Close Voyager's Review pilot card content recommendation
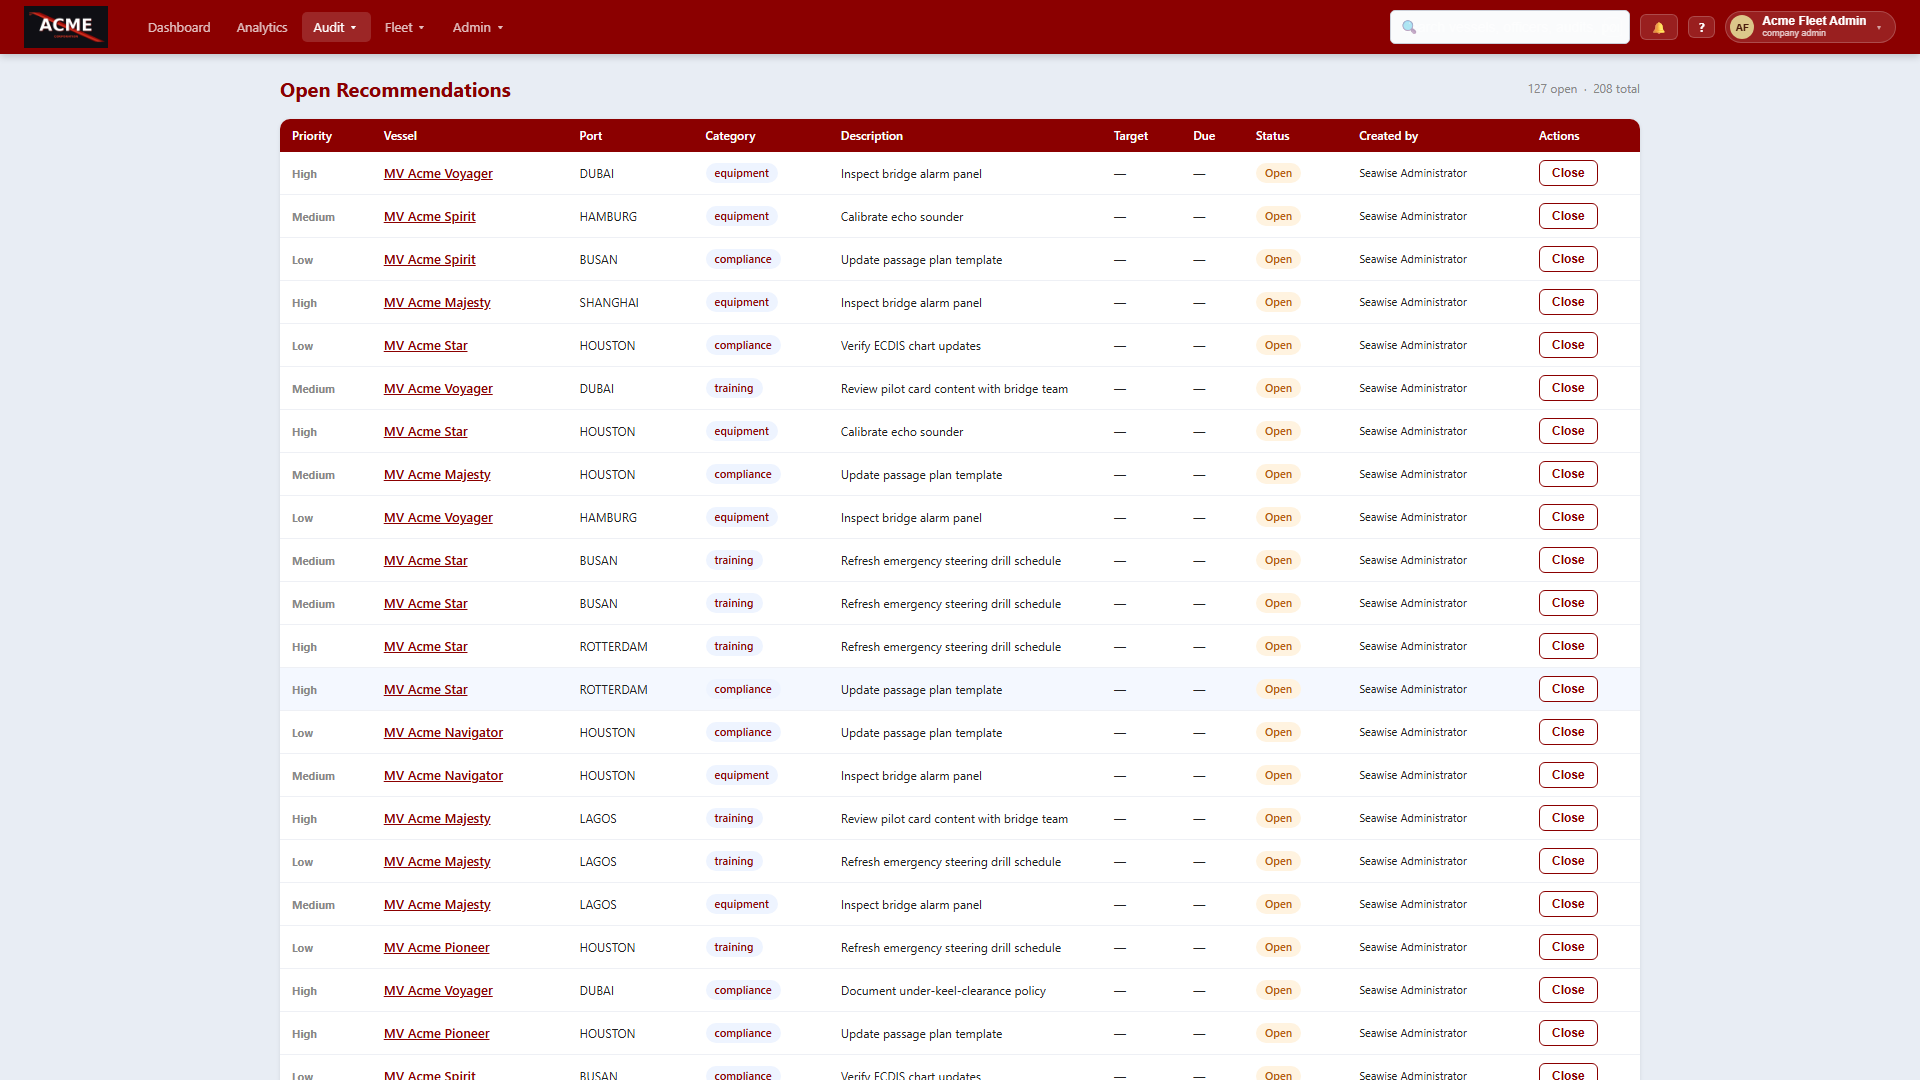1920x1080 pixels. [x=1568, y=388]
